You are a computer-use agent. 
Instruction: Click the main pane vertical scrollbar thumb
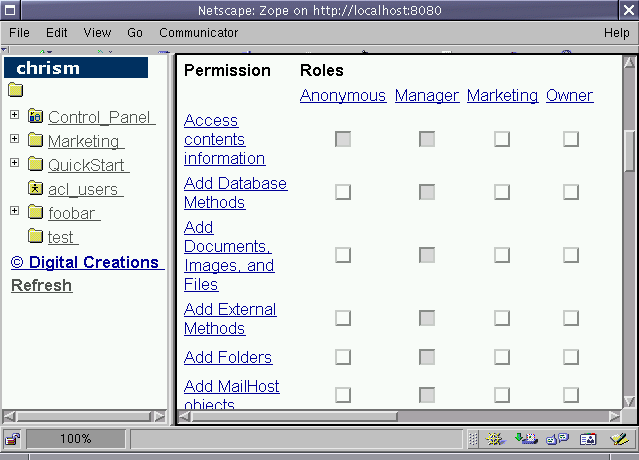630,151
